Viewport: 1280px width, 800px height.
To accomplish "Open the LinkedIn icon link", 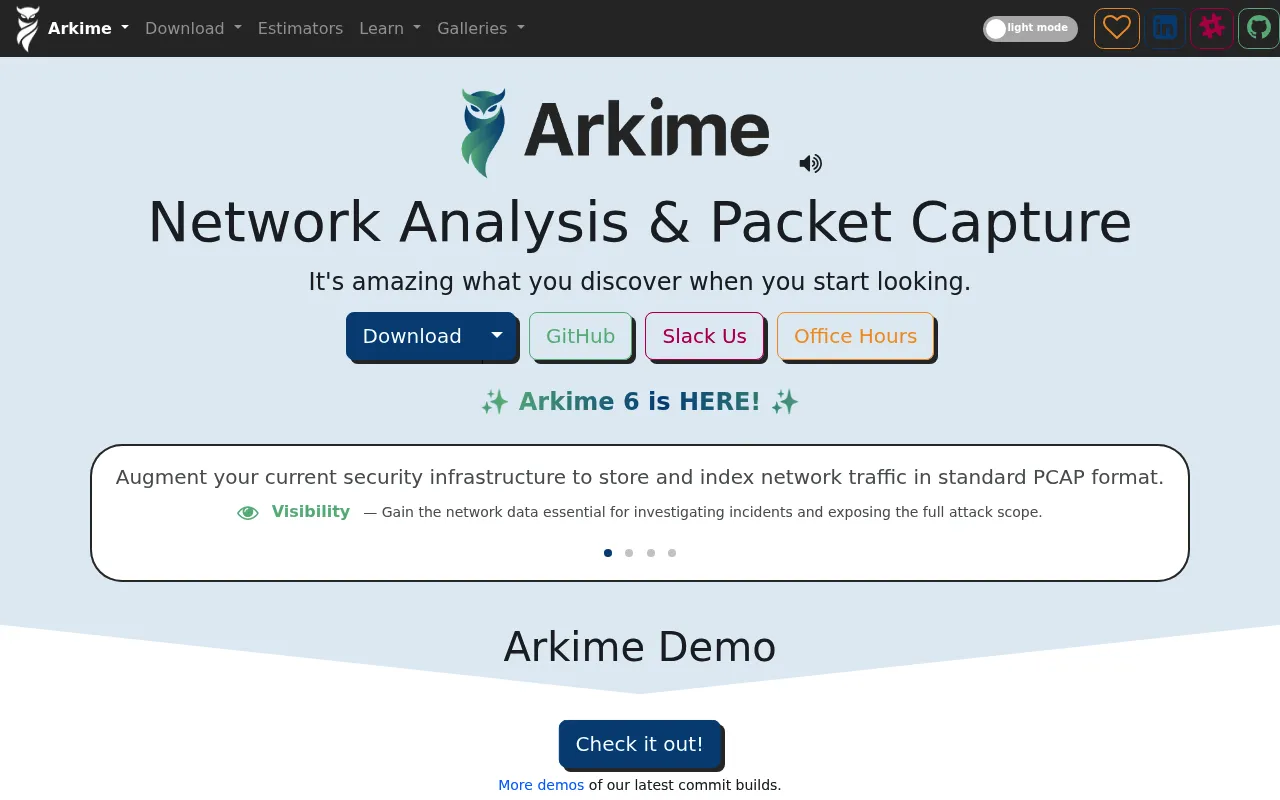I will (x=1164, y=28).
